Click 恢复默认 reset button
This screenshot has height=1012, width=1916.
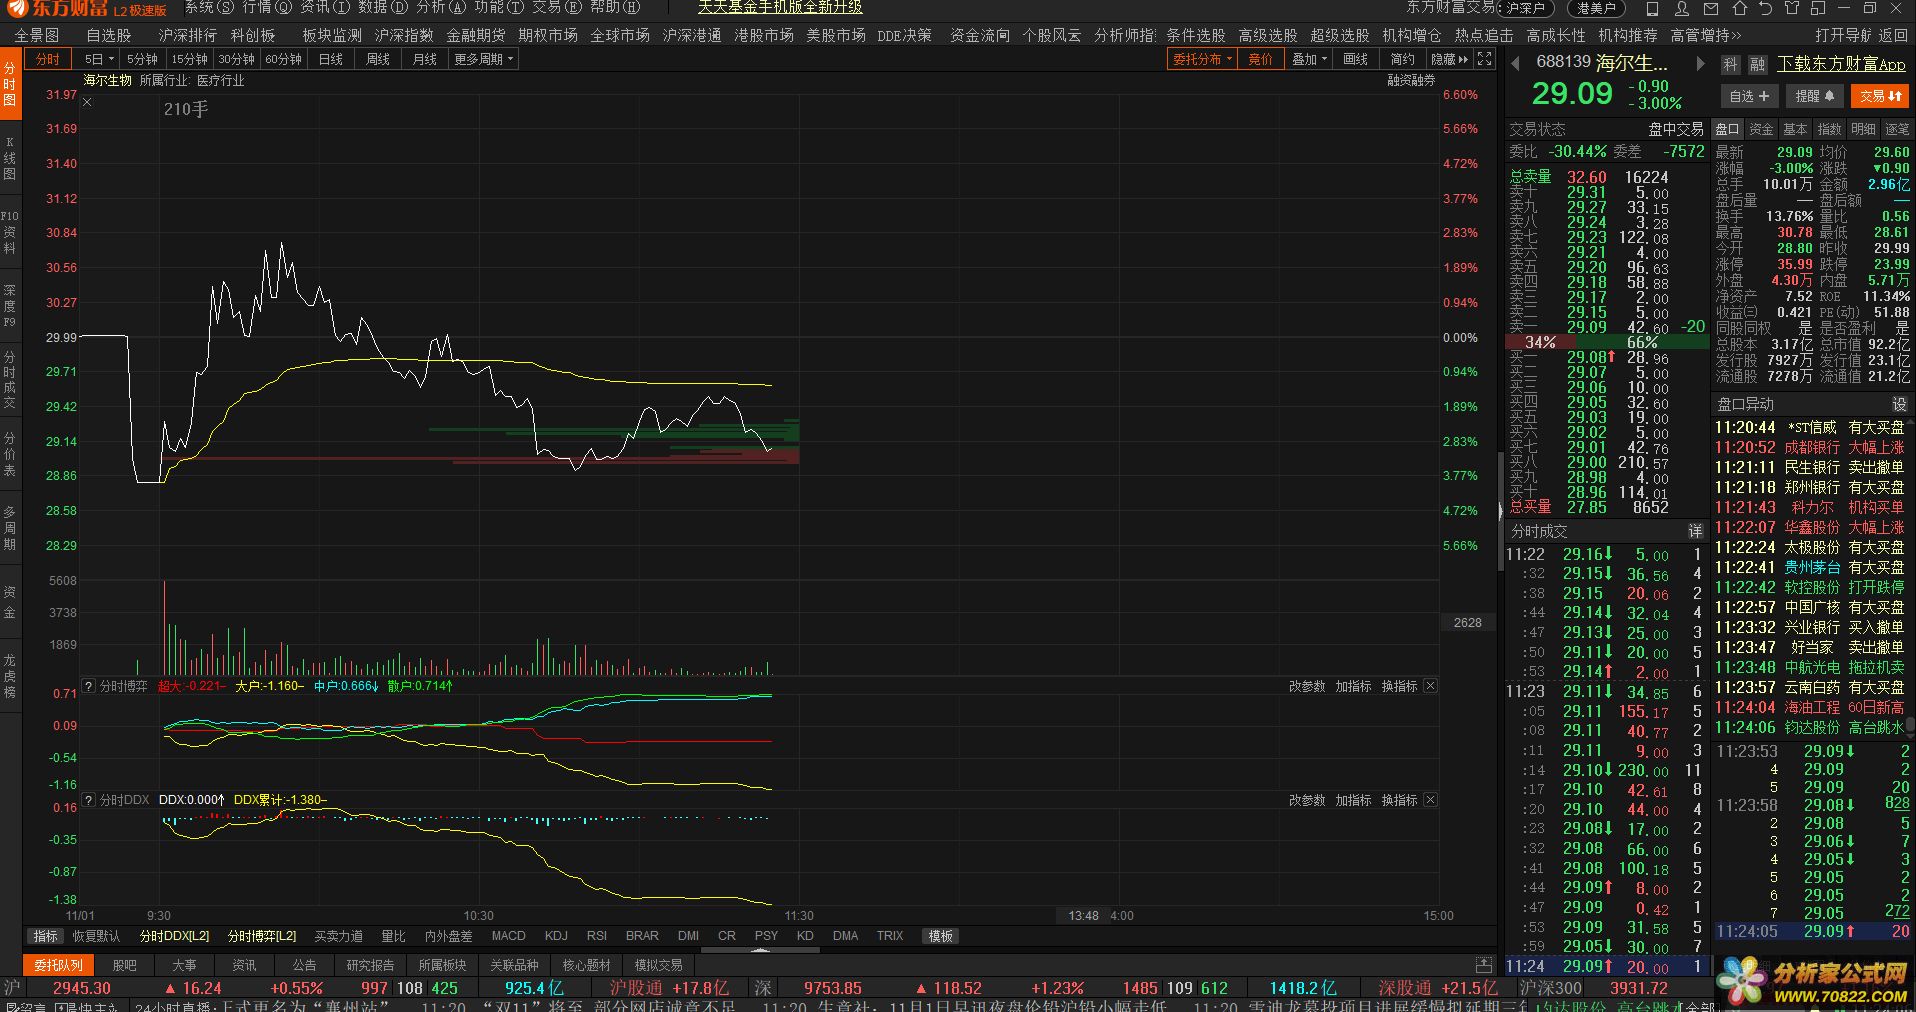tap(96, 936)
